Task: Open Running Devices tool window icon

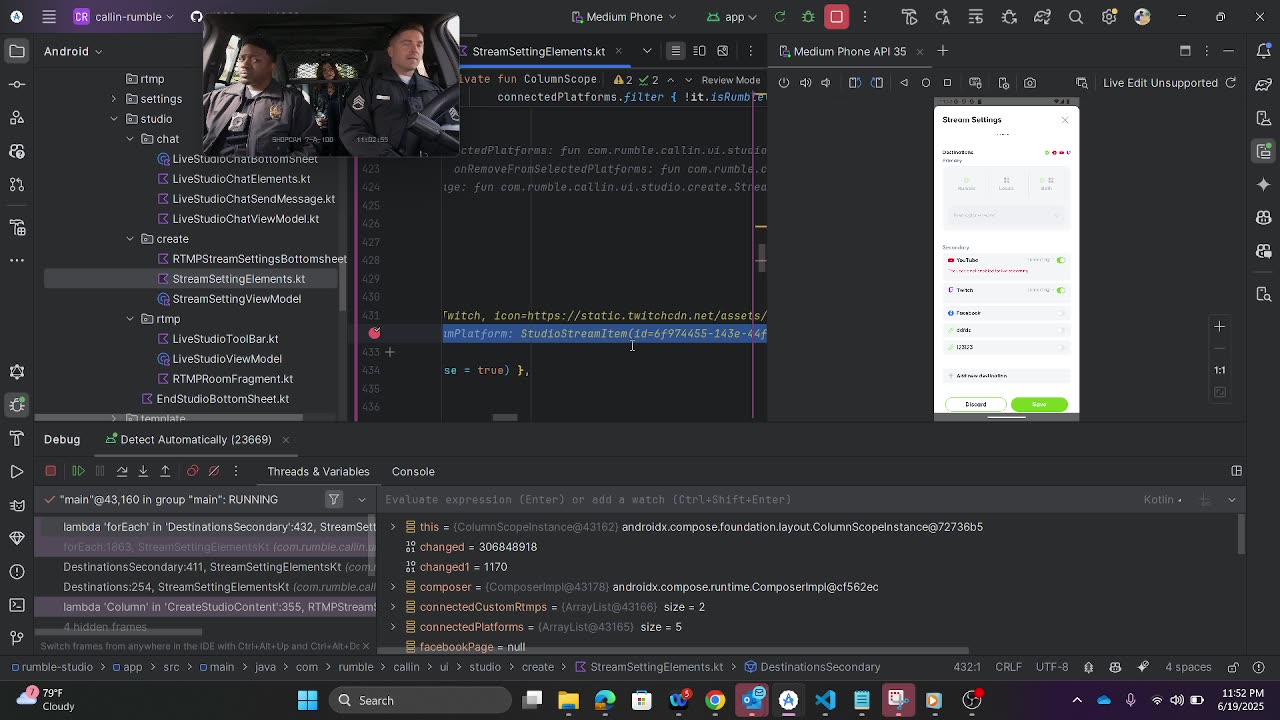Action: pyautogui.click(x=1264, y=152)
